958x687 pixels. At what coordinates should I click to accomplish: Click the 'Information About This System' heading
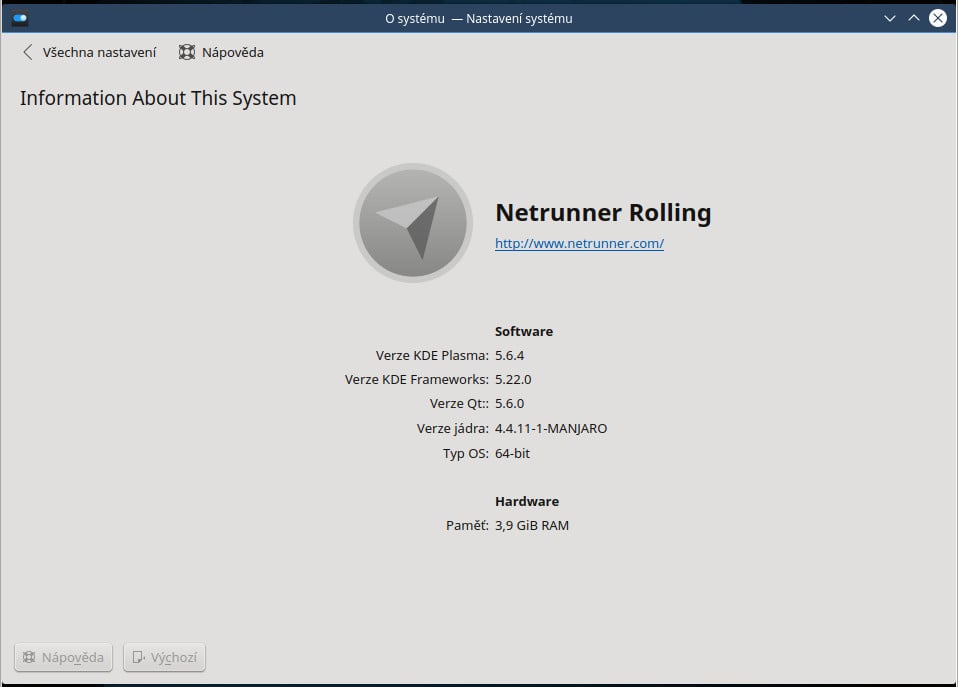click(158, 98)
